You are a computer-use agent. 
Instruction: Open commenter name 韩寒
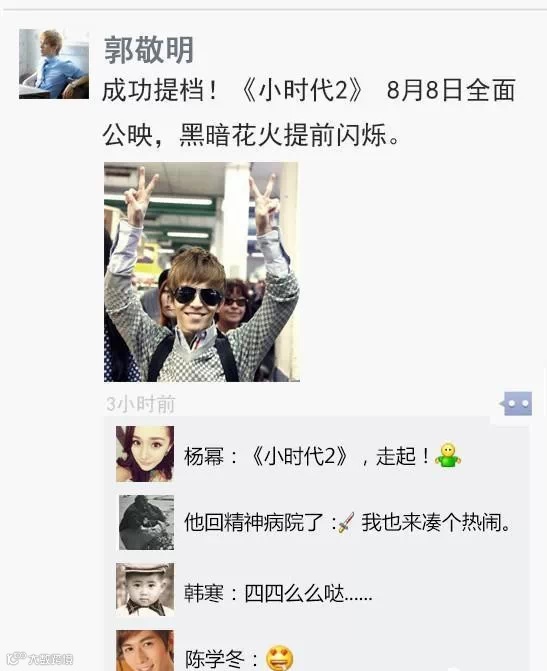(204, 594)
